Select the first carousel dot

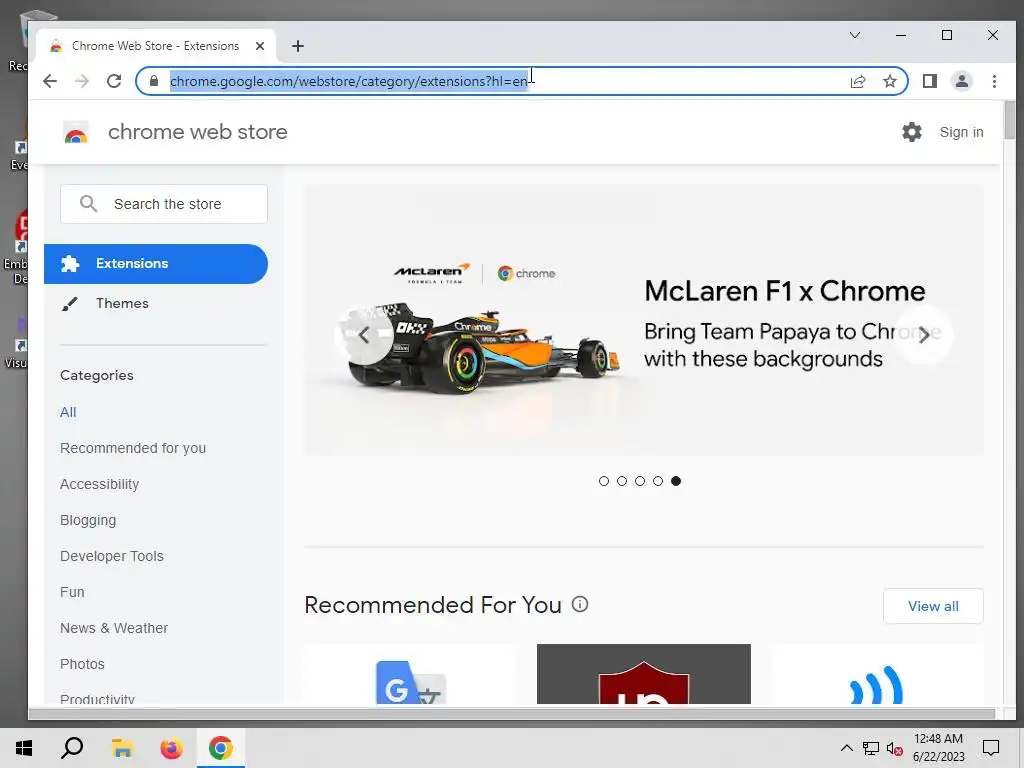(x=603, y=481)
